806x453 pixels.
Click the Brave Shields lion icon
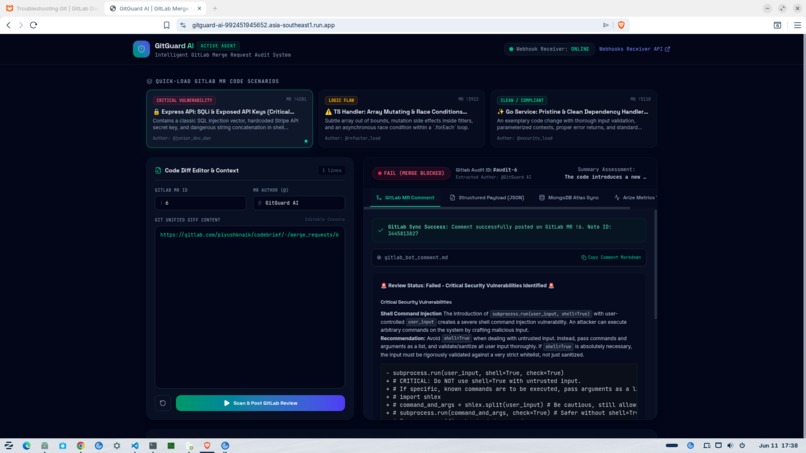click(x=621, y=25)
